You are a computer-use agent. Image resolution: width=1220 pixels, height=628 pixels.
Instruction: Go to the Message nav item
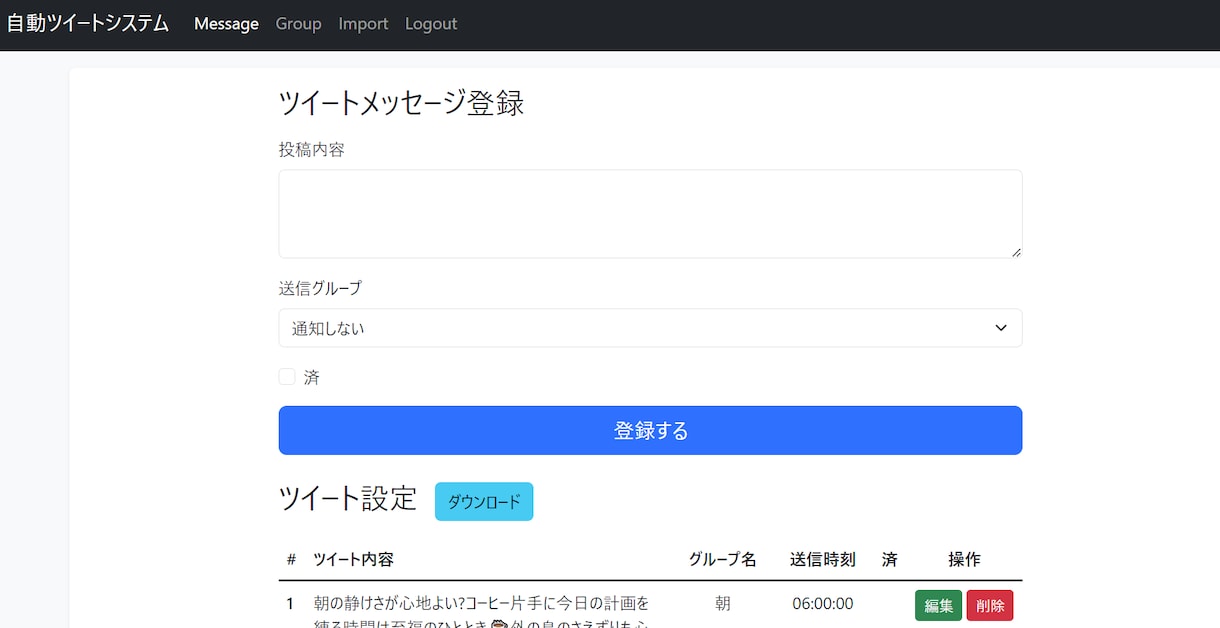pos(226,23)
